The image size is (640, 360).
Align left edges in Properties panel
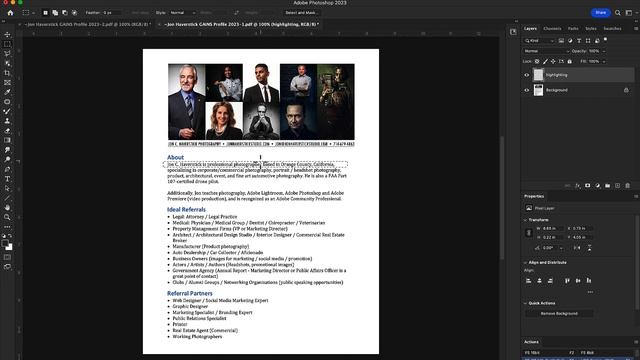529,280
